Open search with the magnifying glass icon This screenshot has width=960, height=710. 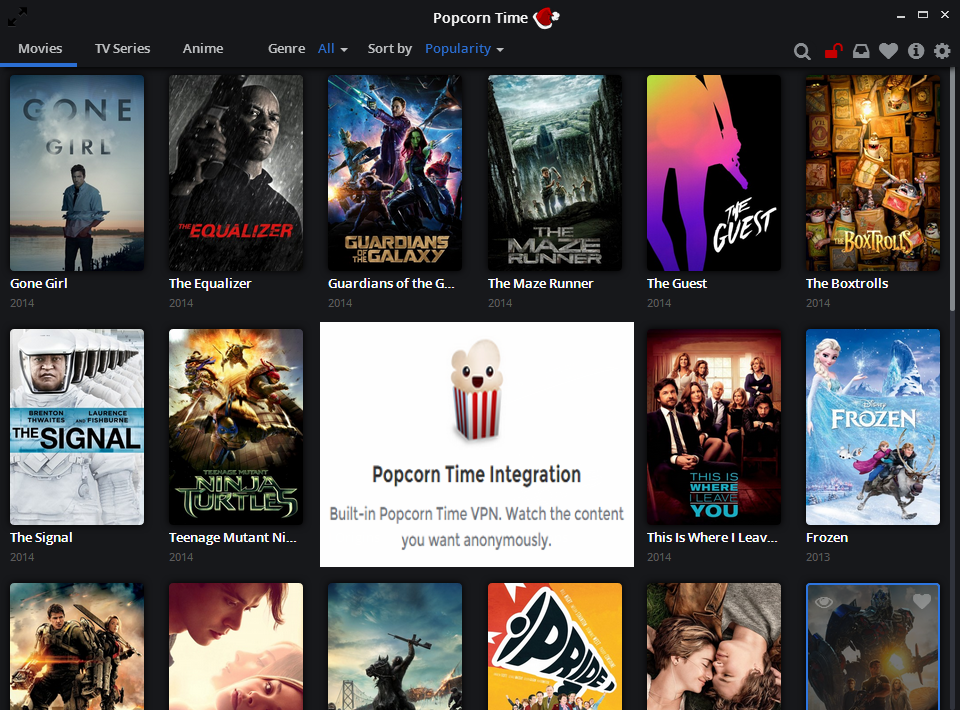802,51
